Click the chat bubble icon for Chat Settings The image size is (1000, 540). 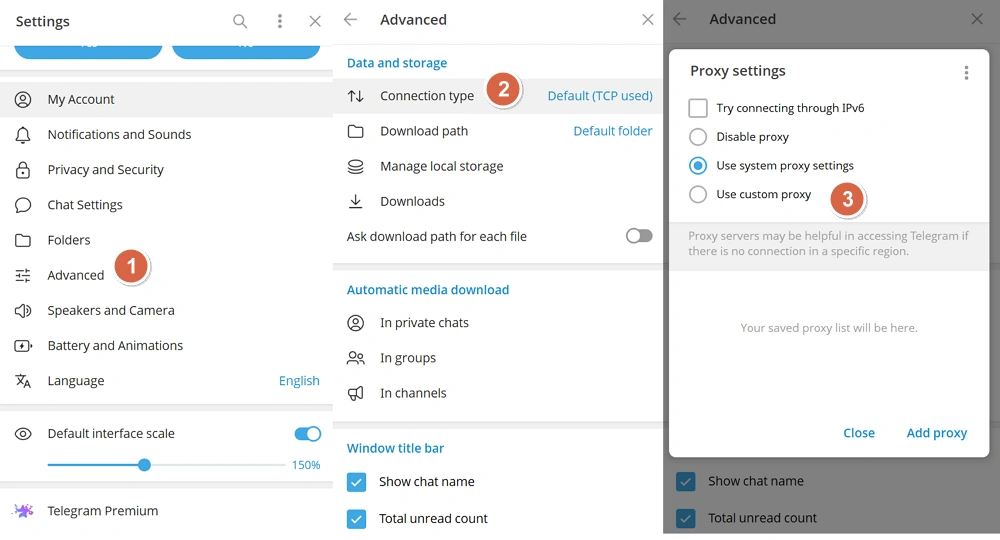tap(23, 205)
